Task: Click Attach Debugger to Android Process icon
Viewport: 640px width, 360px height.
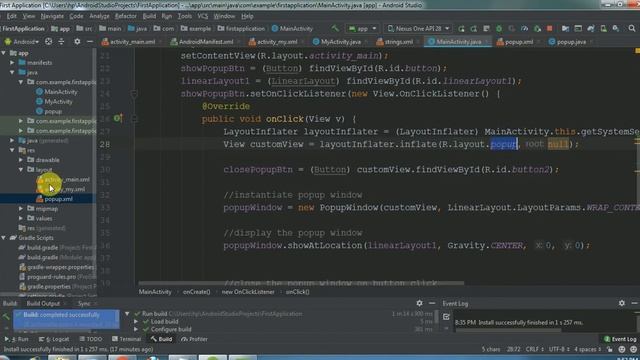Action: (x=537, y=29)
